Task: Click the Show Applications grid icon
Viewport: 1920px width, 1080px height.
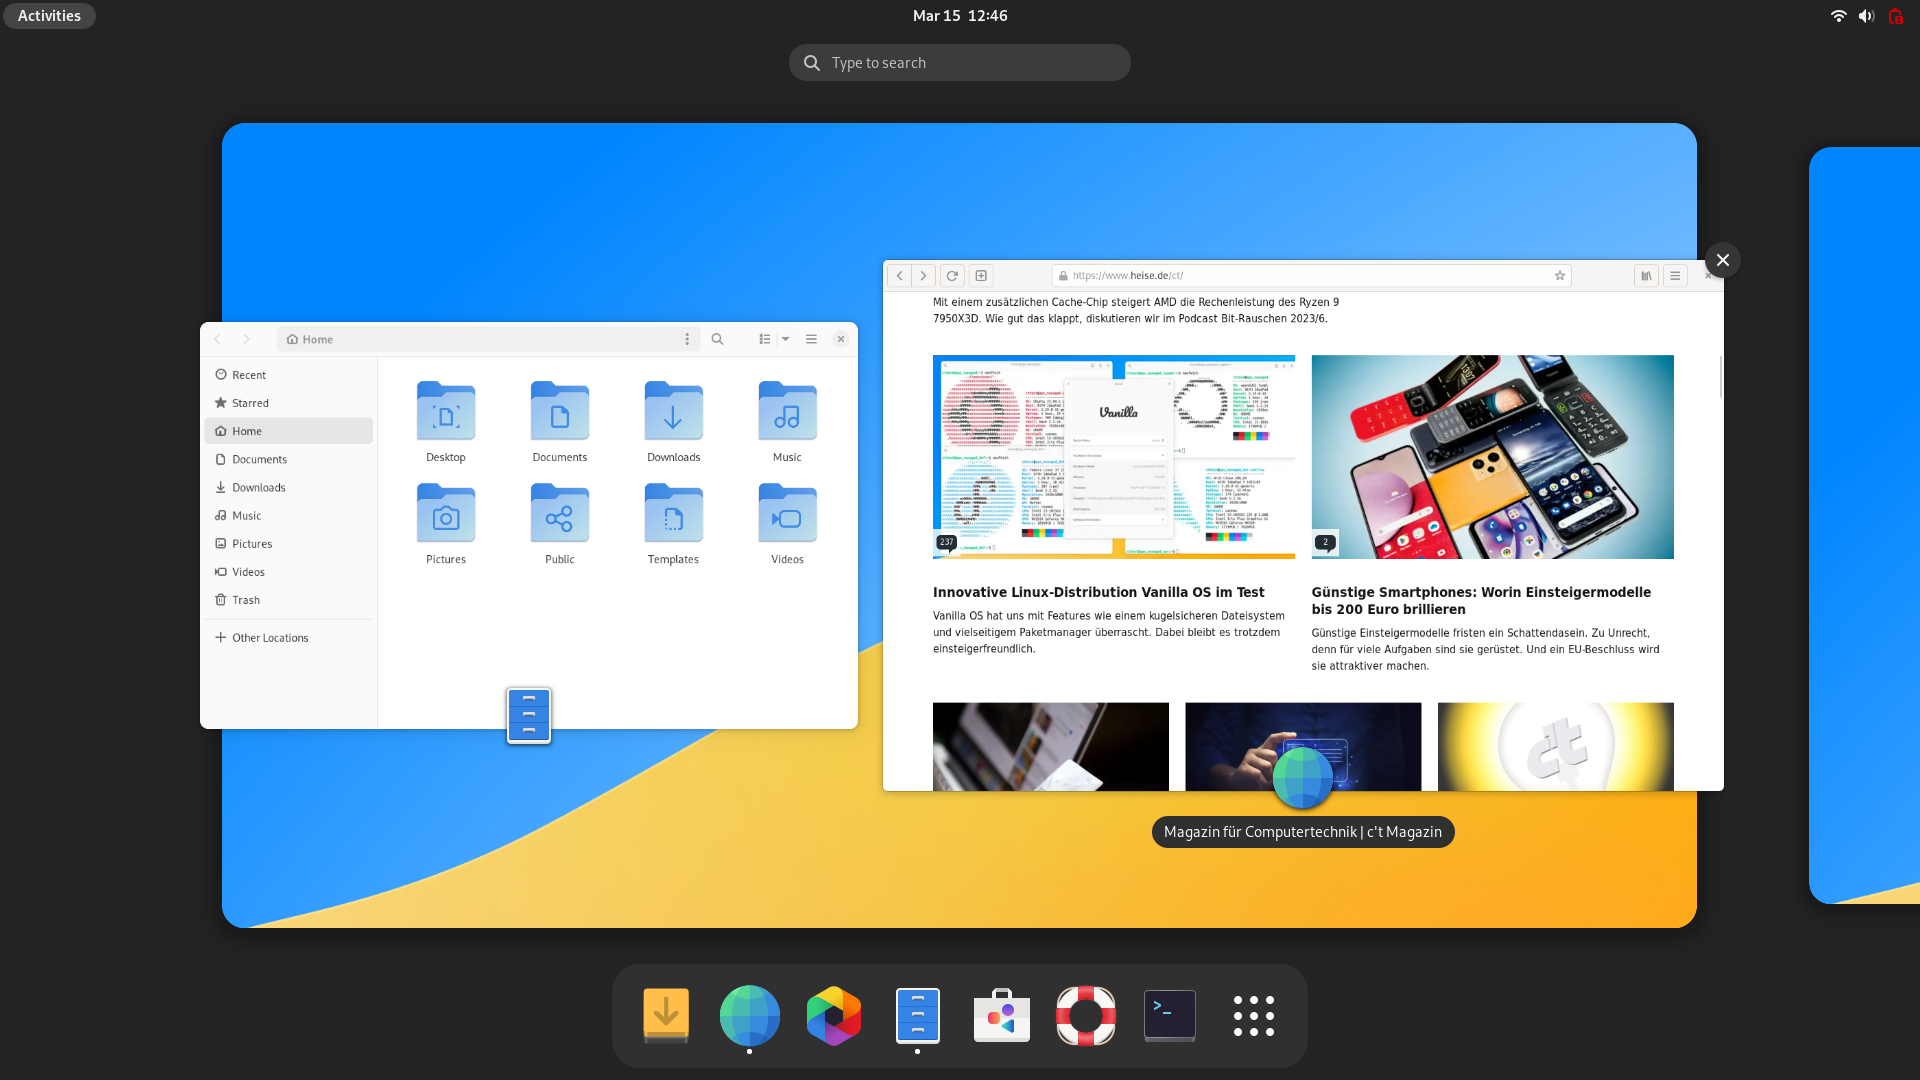Action: [x=1253, y=1015]
